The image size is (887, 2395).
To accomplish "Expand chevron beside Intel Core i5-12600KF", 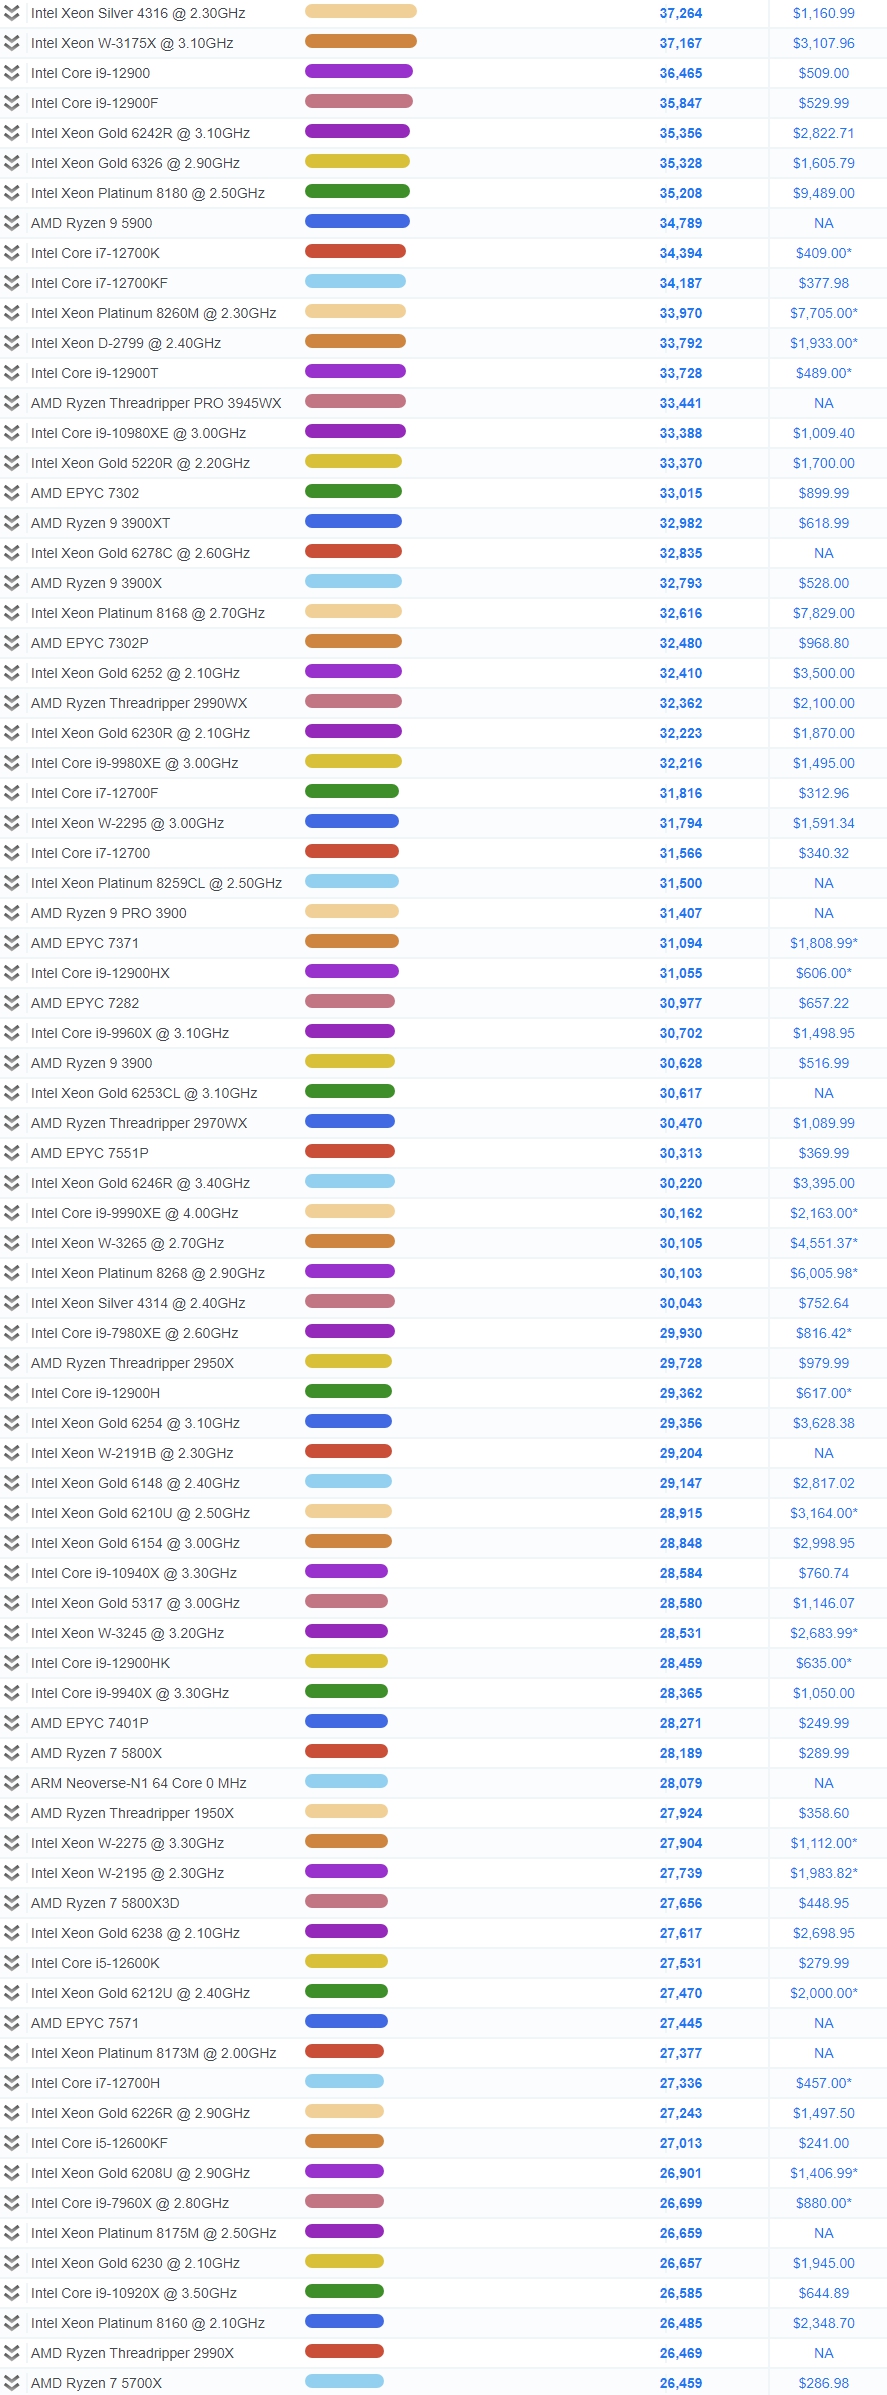I will click(x=11, y=2143).
